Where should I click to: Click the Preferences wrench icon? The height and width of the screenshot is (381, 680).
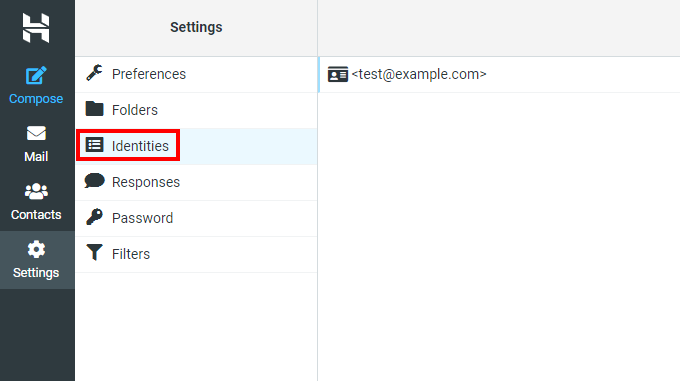pos(94,73)
